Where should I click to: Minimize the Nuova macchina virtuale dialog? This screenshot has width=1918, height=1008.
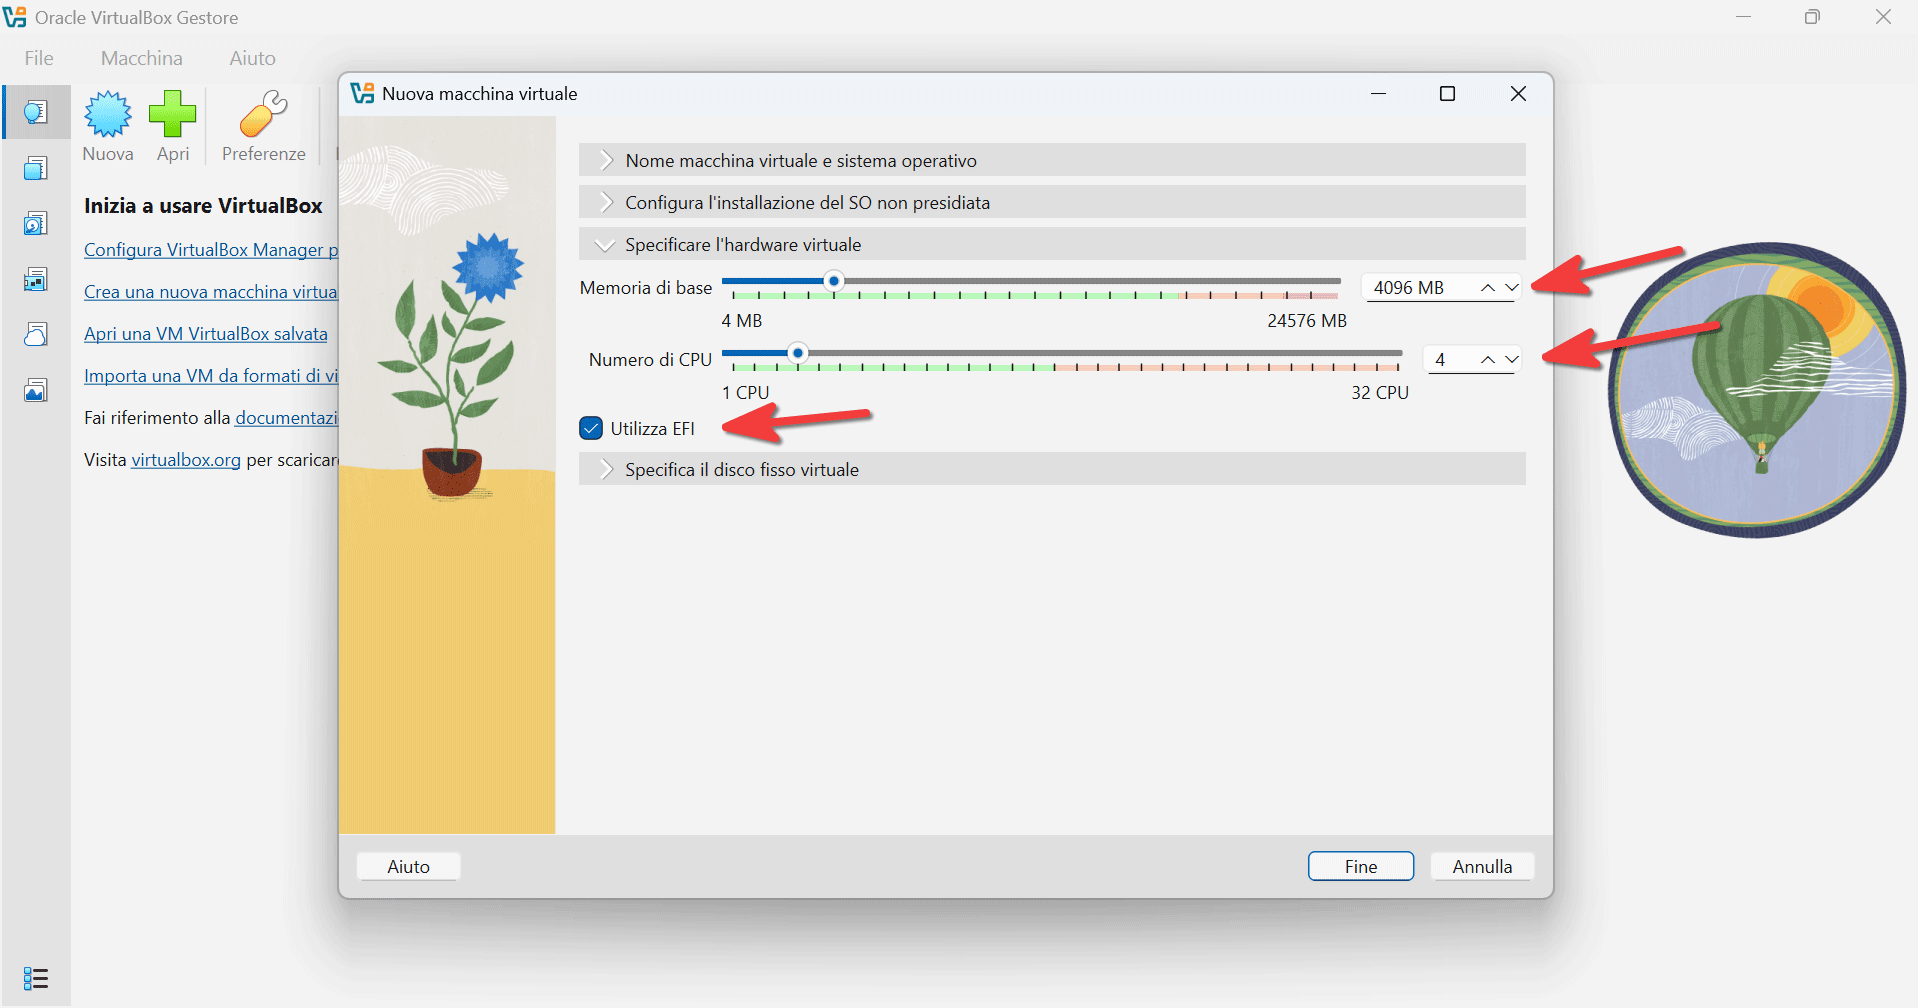click(x=1378, y=93)
